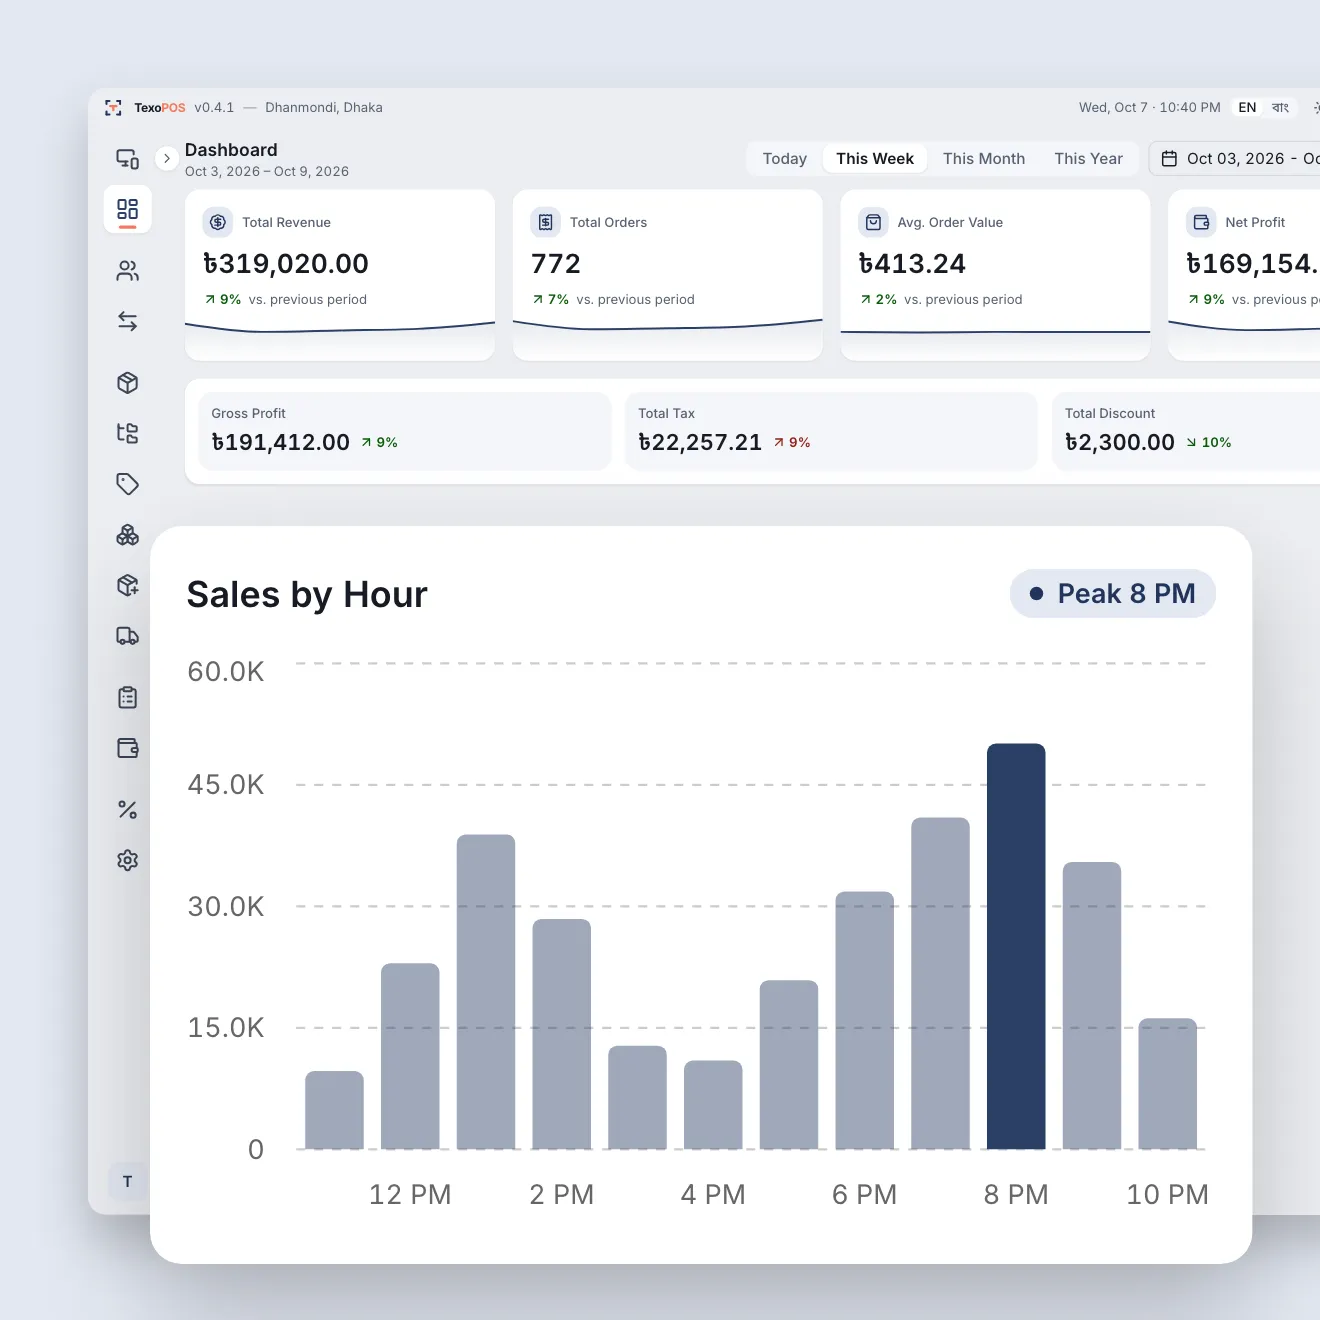Open the clipboard checklist icon in sidebar
Screen dimensions: 1320x1320
(127, 697)
